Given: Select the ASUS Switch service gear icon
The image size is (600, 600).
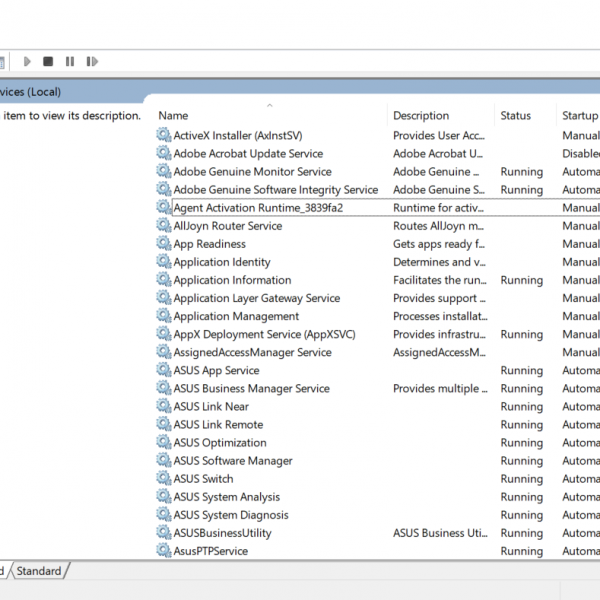Looking at the screenshot, I should click(x=164, y=479).
